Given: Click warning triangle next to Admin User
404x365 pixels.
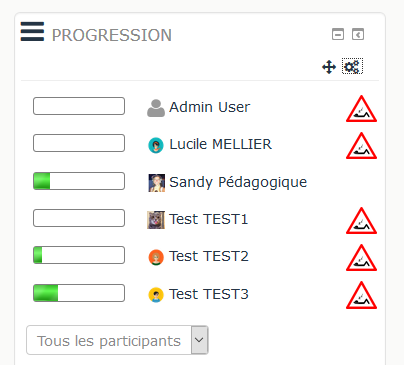Looking at the screenshot, I should point(361,109).
